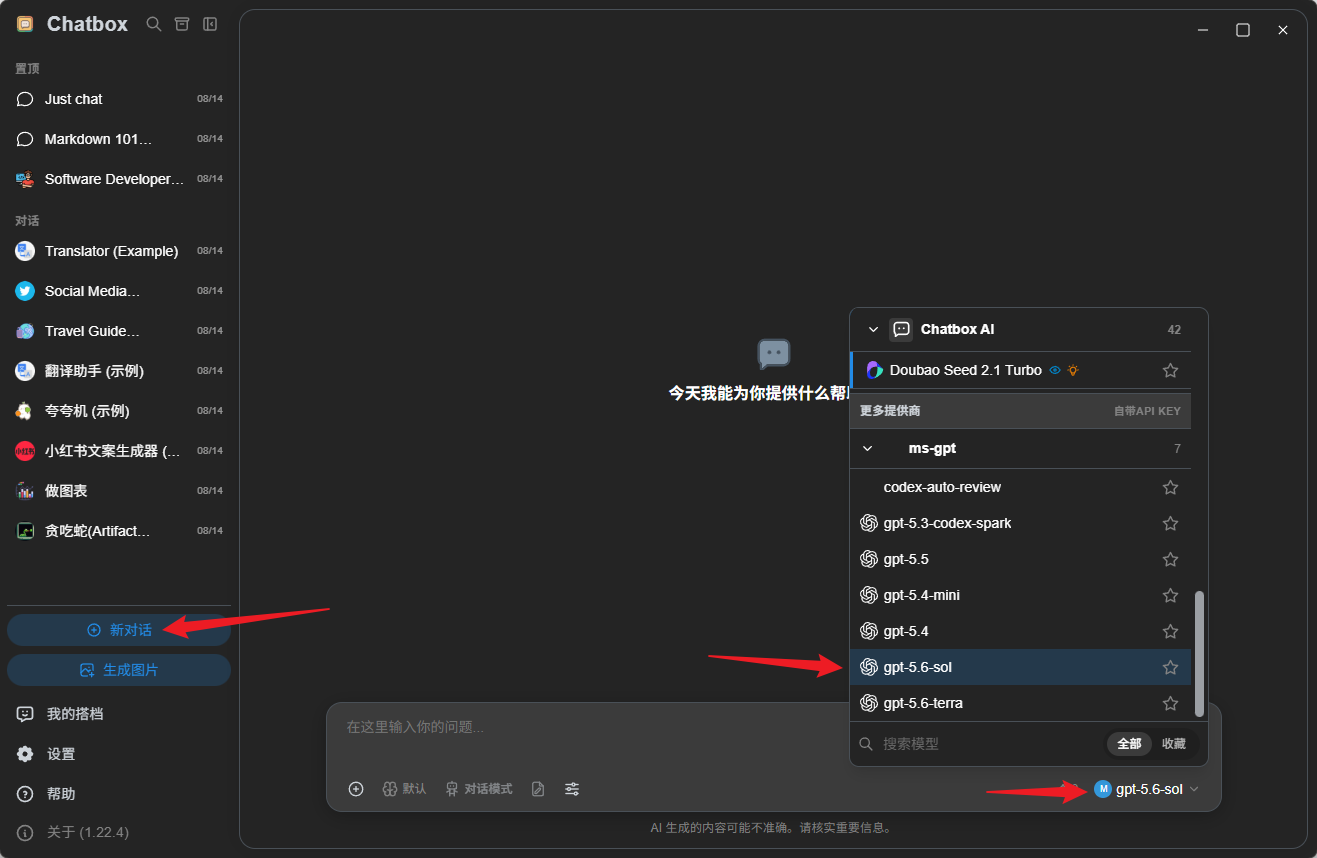
Task: Open 帮助 from the sidebar
Action: pos(119,794)
